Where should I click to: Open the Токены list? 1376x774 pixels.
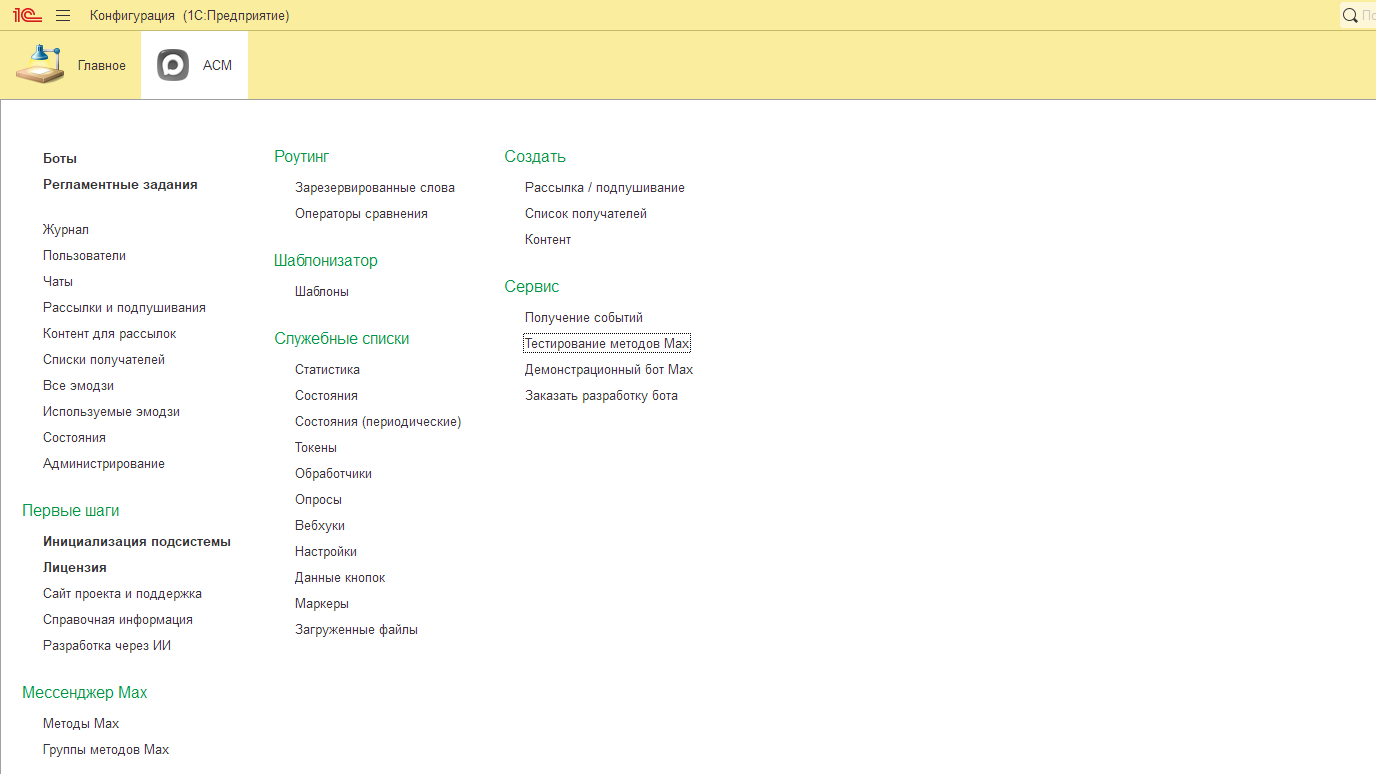point(316,448)
